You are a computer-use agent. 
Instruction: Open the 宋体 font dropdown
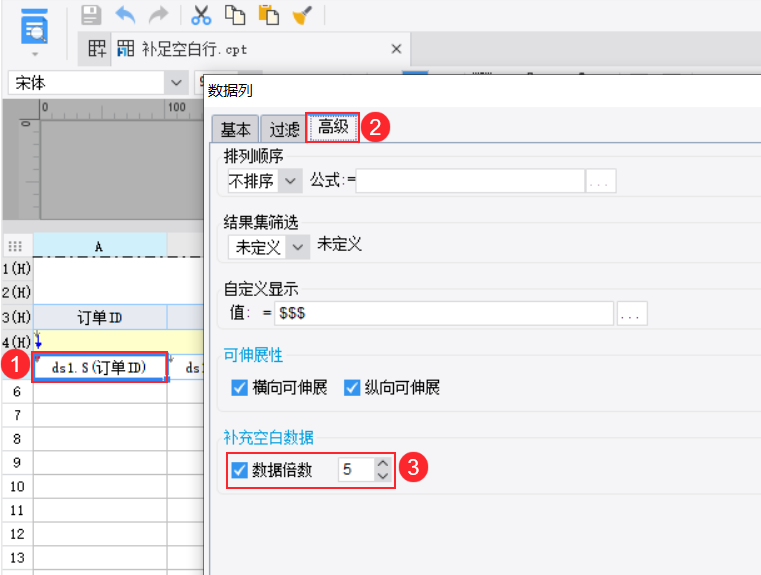(x=176, y=82)
